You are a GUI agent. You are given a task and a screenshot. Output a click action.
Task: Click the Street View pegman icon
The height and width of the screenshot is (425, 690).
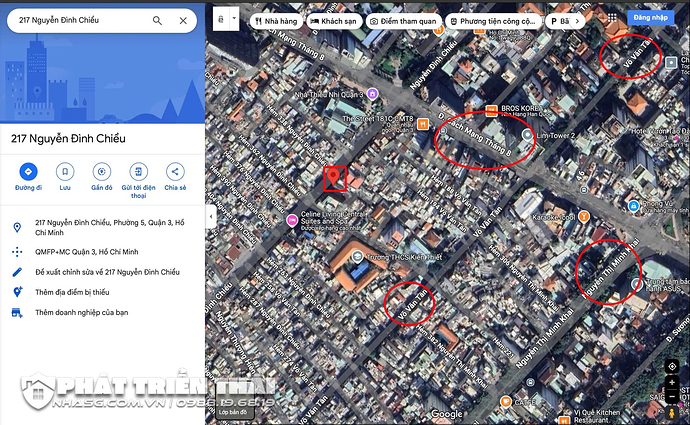pos(672,413)
